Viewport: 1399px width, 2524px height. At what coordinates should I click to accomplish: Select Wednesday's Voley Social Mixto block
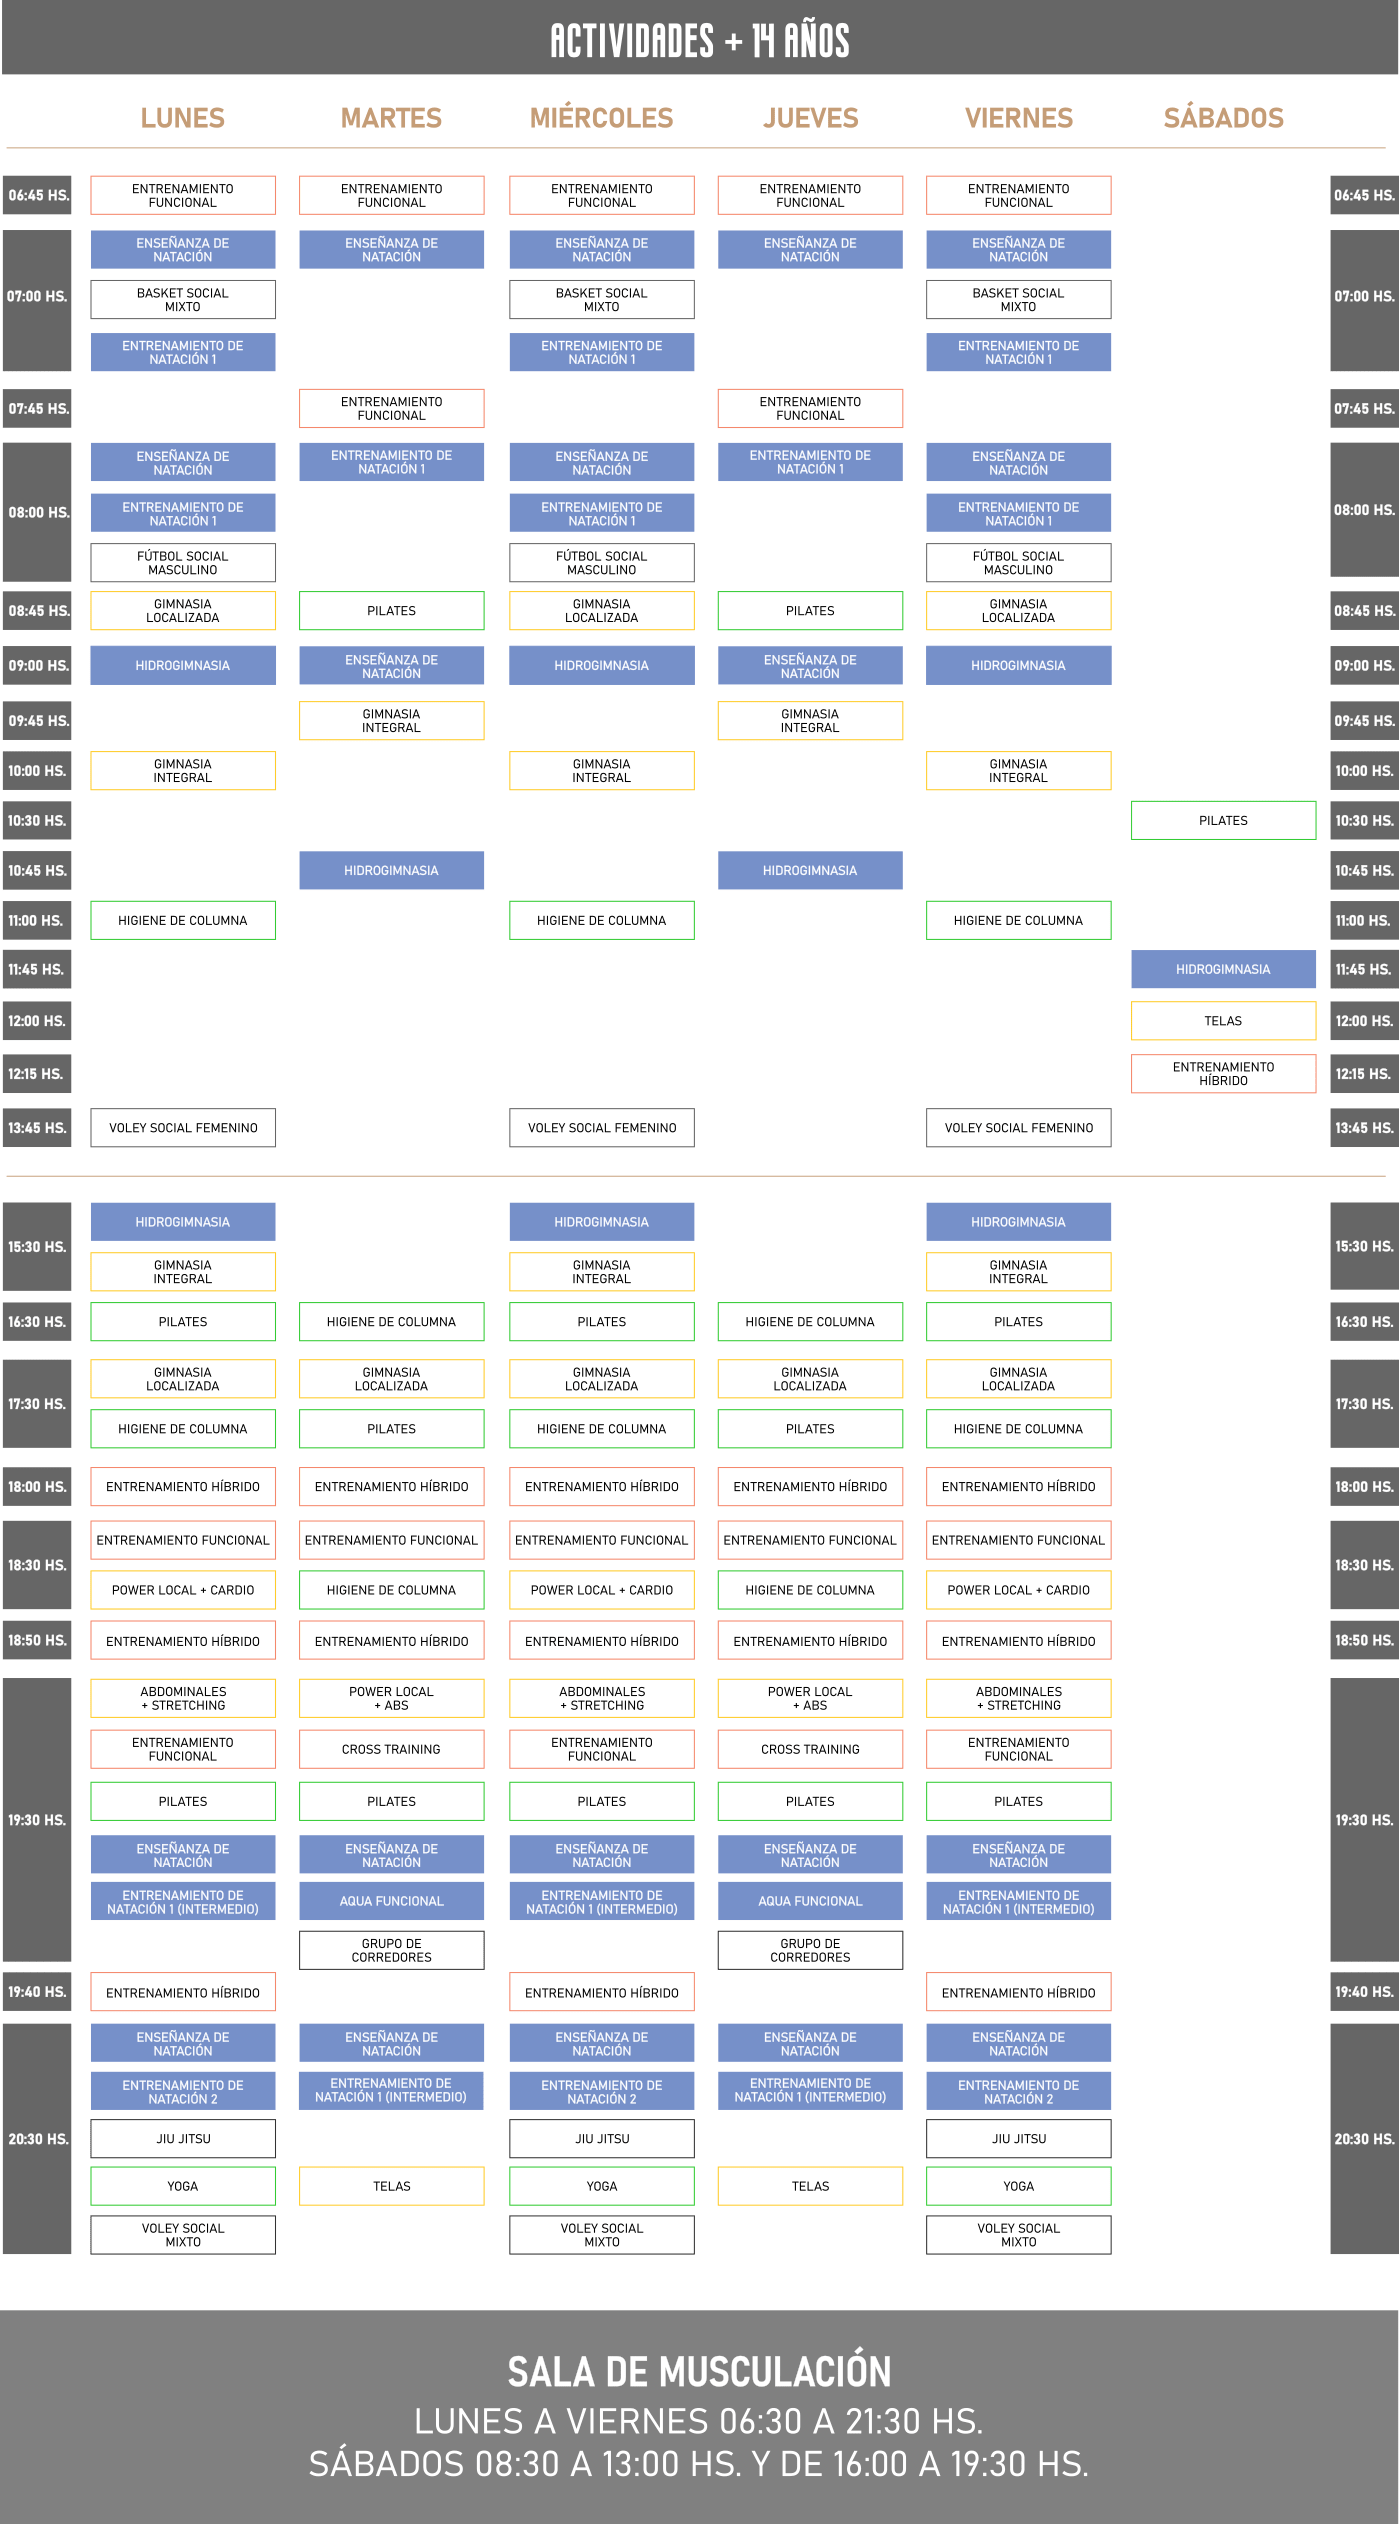[601, 2235]
